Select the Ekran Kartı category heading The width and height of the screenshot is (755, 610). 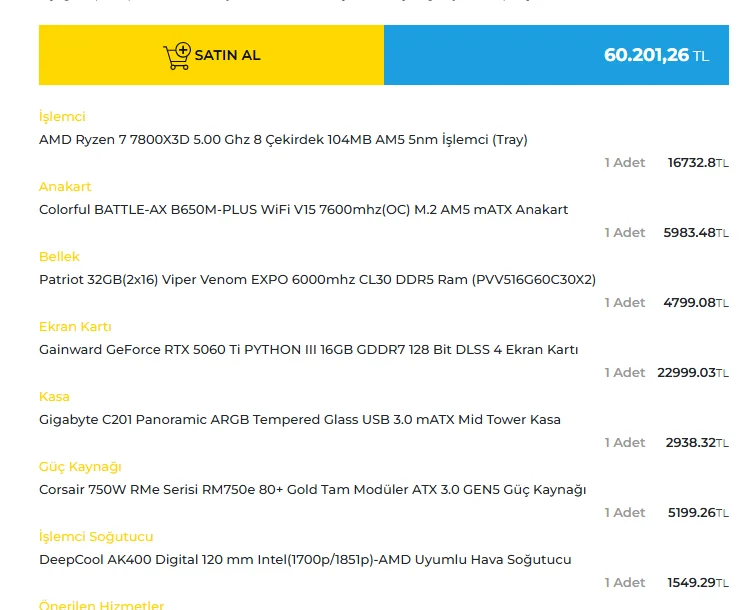pyautogui.click(x=75, y=327)
